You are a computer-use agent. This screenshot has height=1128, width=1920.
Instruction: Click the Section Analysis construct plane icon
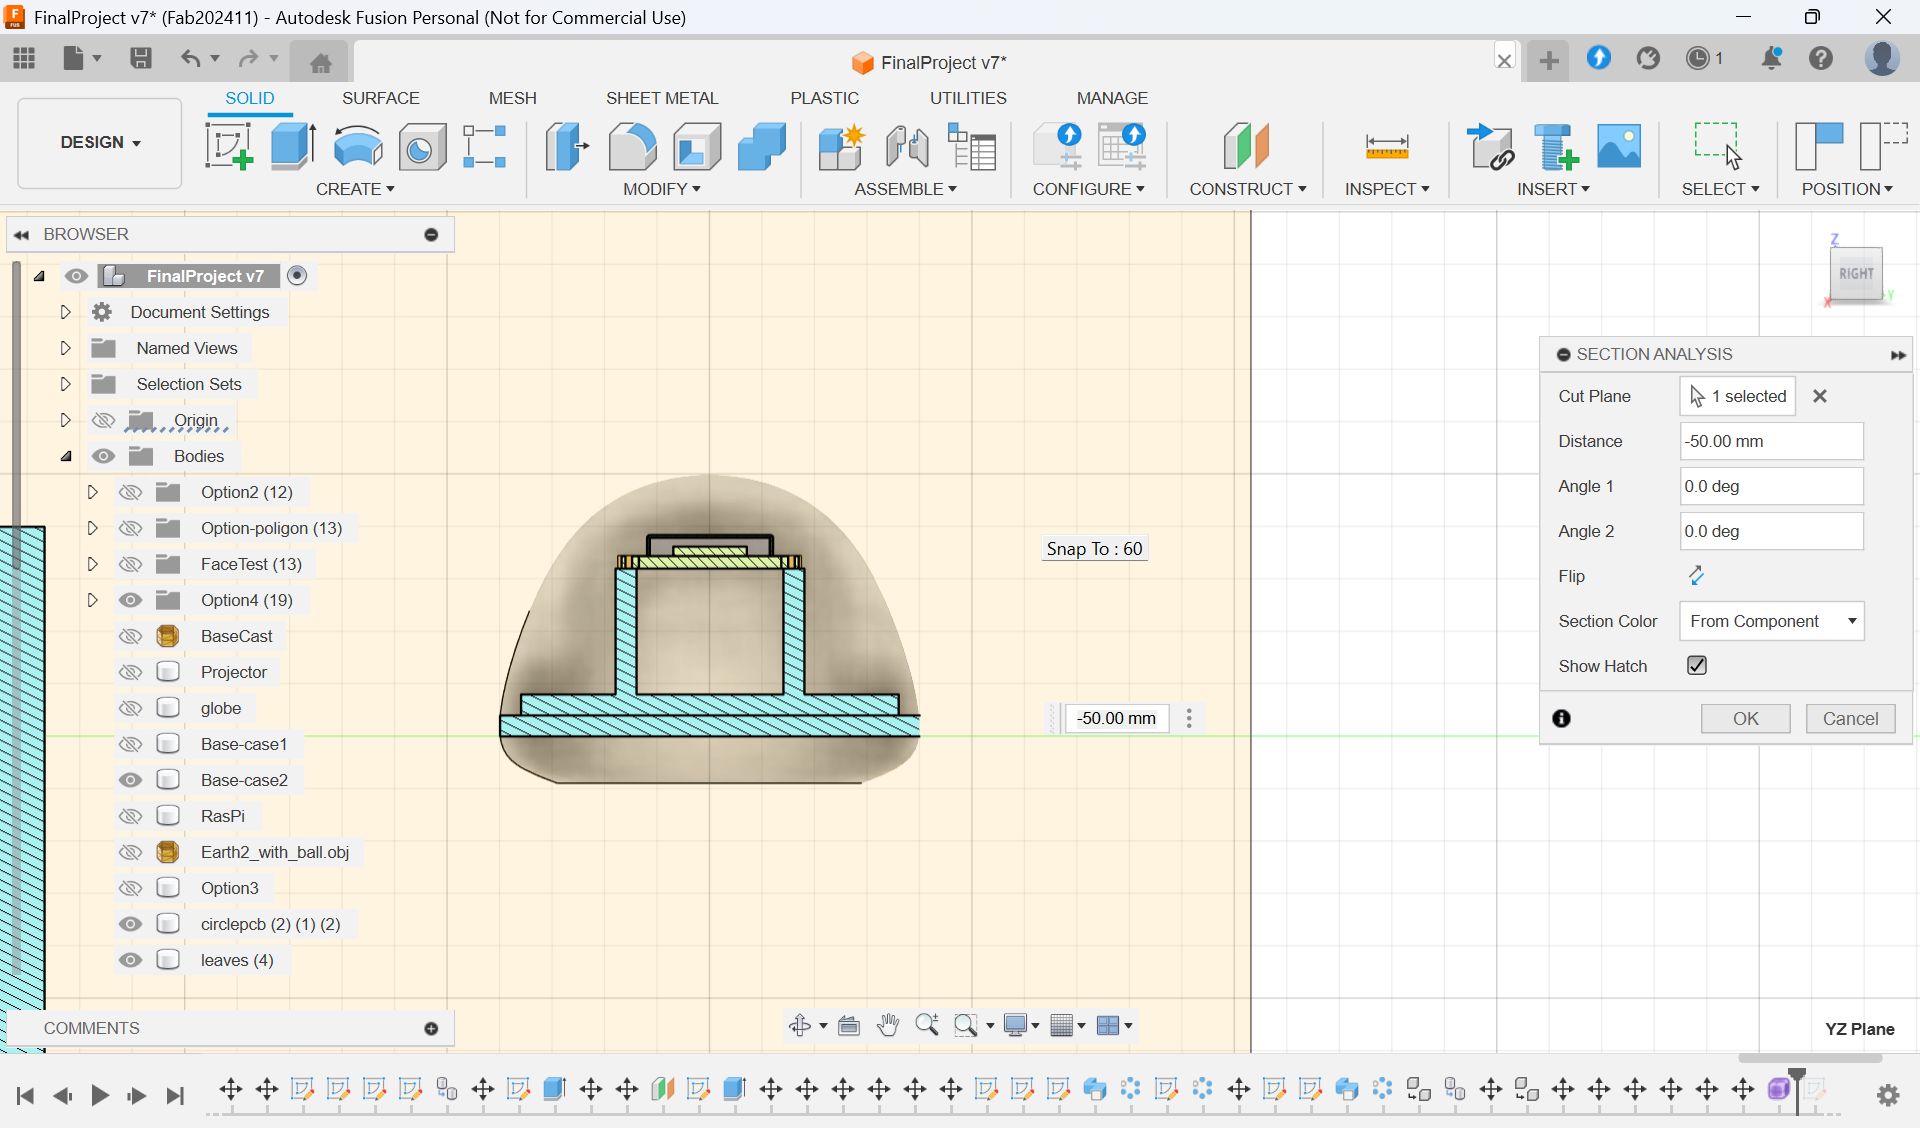[x=1246, y=147]
